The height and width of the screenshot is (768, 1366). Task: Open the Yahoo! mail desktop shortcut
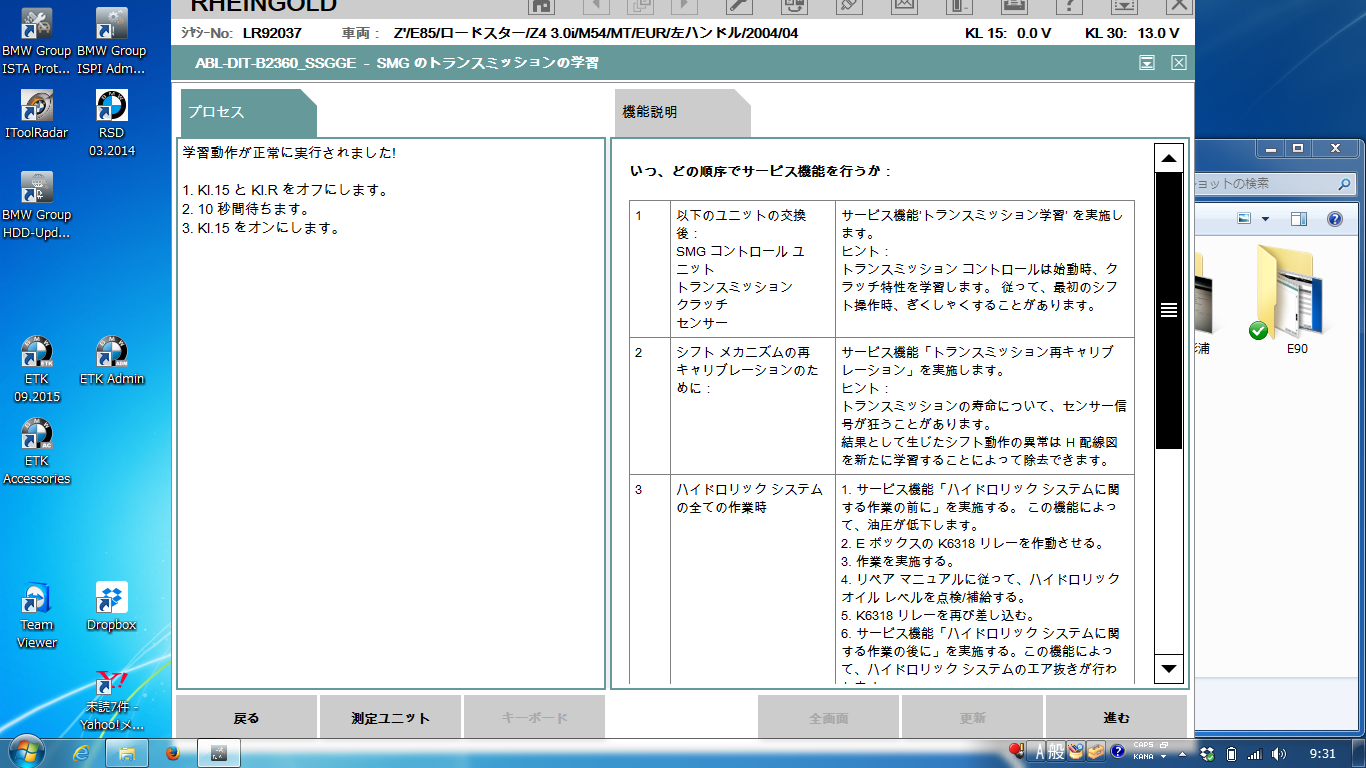pyautogui.click(x=111, y=700)
